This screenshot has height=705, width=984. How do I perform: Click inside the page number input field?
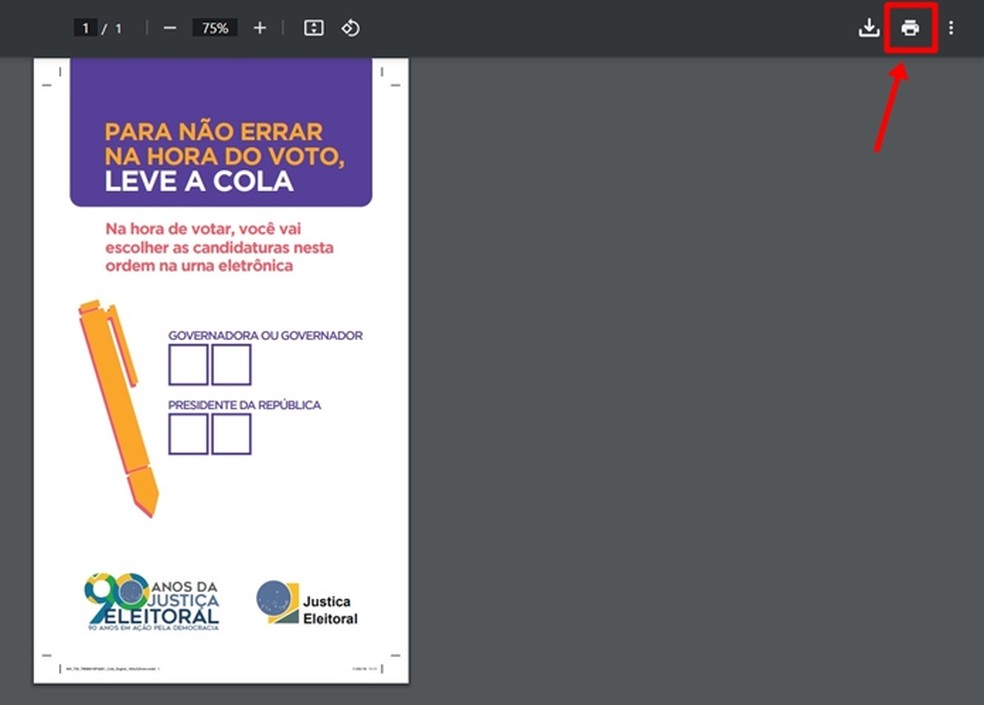85,27
